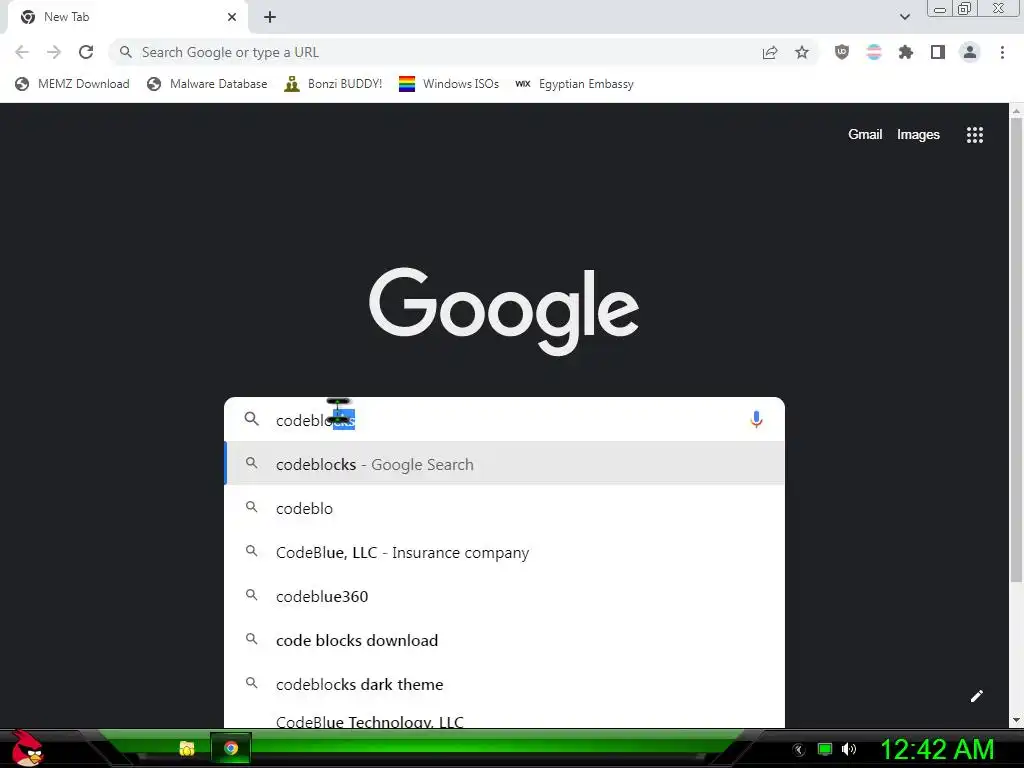This screenshot has width=1024, height=768.
Task: Open the Chrome profile avatar
Action: click(x=970, y=52)
